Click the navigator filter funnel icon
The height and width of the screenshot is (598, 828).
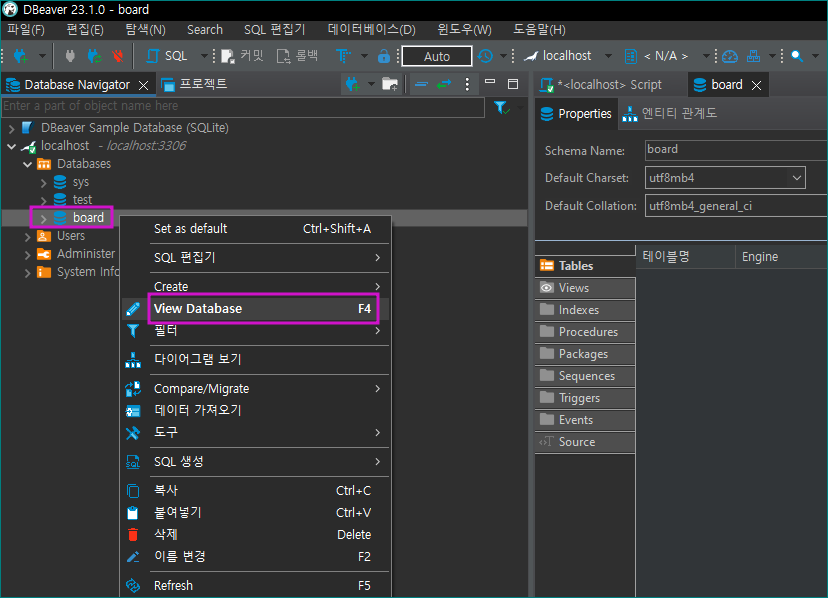click(501, 108)
